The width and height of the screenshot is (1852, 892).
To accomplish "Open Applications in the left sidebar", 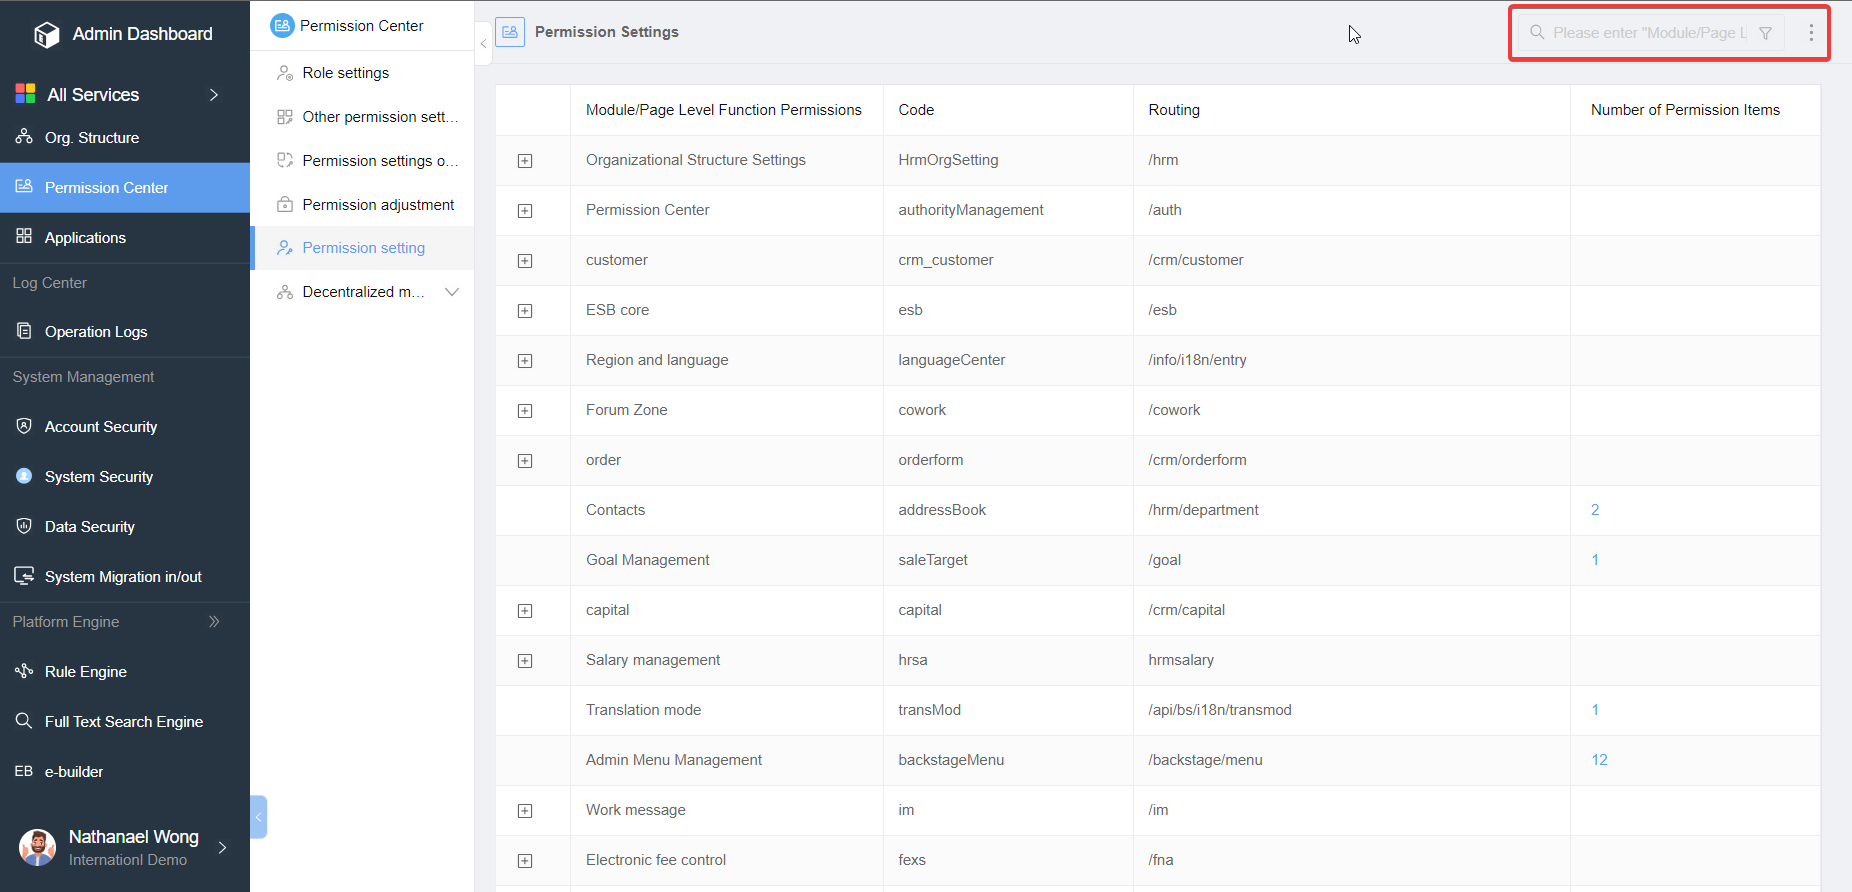I will [85, 238].
